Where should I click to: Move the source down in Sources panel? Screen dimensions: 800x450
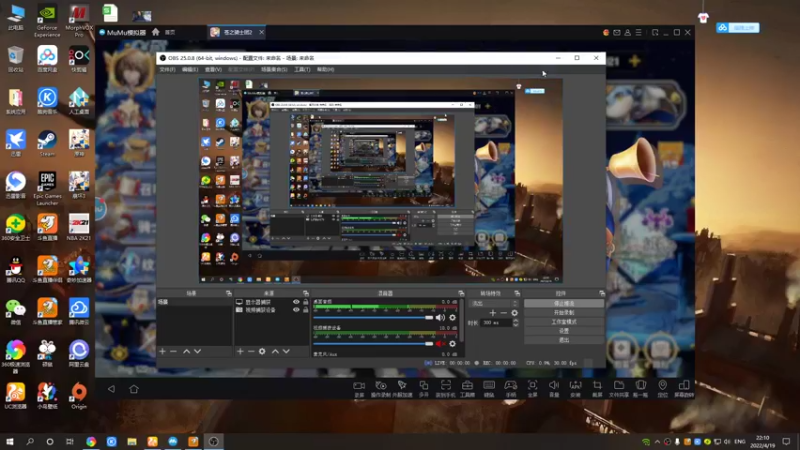[286, 352]
